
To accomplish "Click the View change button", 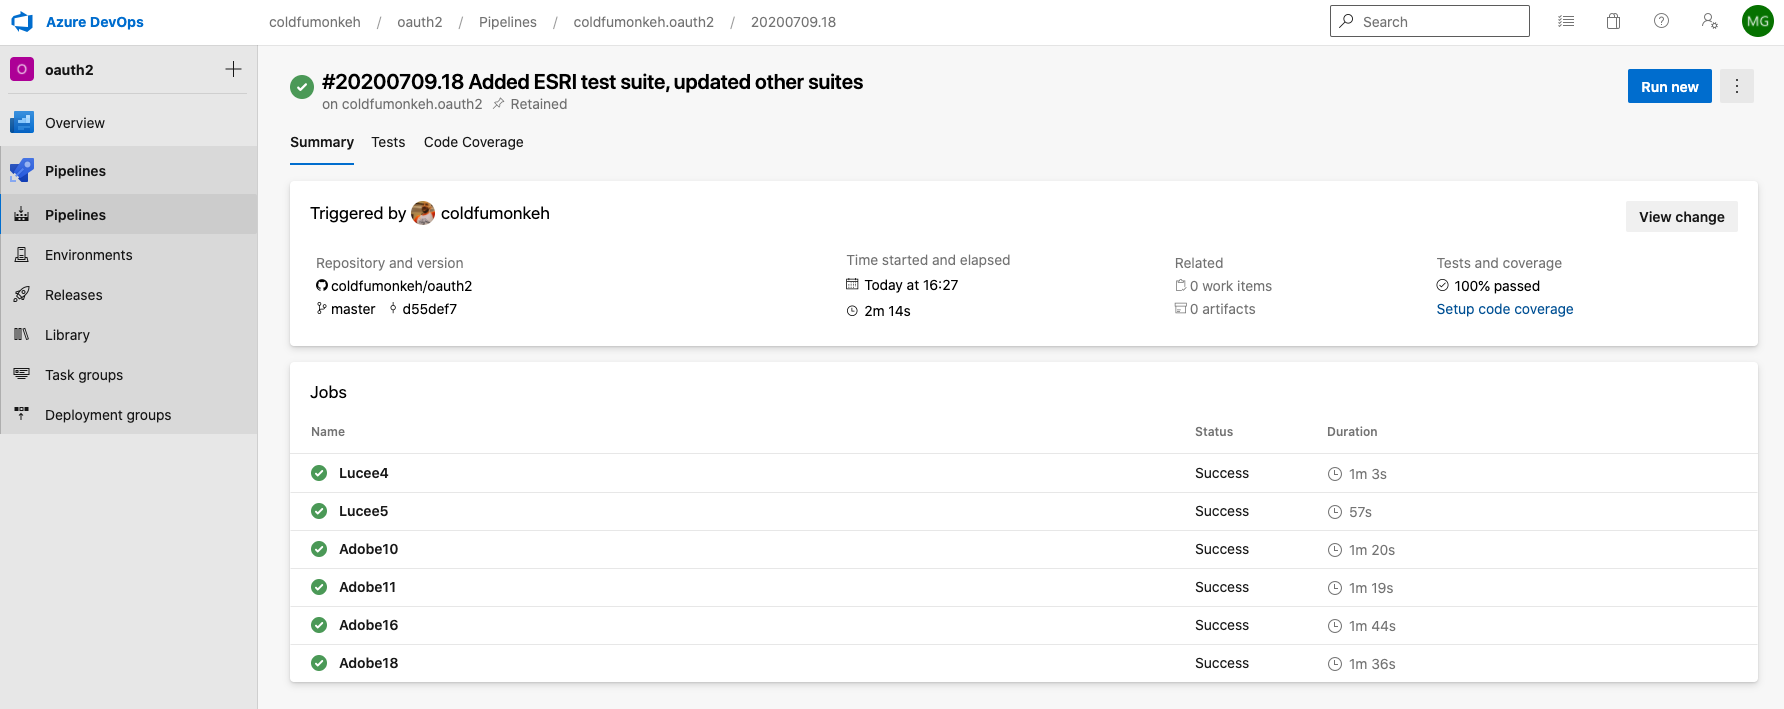I will click(x=1682, y=217).
